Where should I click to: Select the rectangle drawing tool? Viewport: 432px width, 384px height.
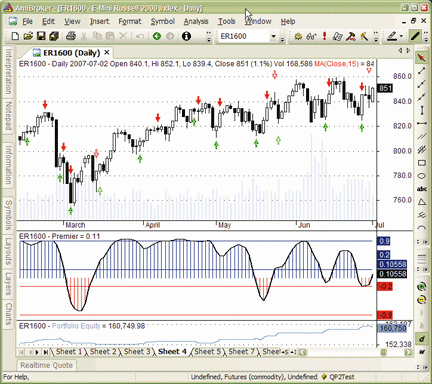(x=422, y=163)
